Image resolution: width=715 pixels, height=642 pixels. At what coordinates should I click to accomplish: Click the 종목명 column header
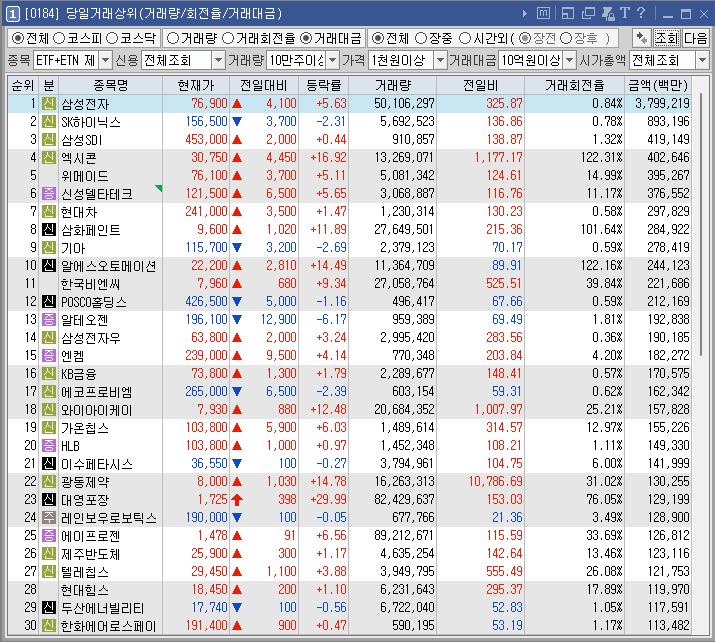click(x=110, y=85)
